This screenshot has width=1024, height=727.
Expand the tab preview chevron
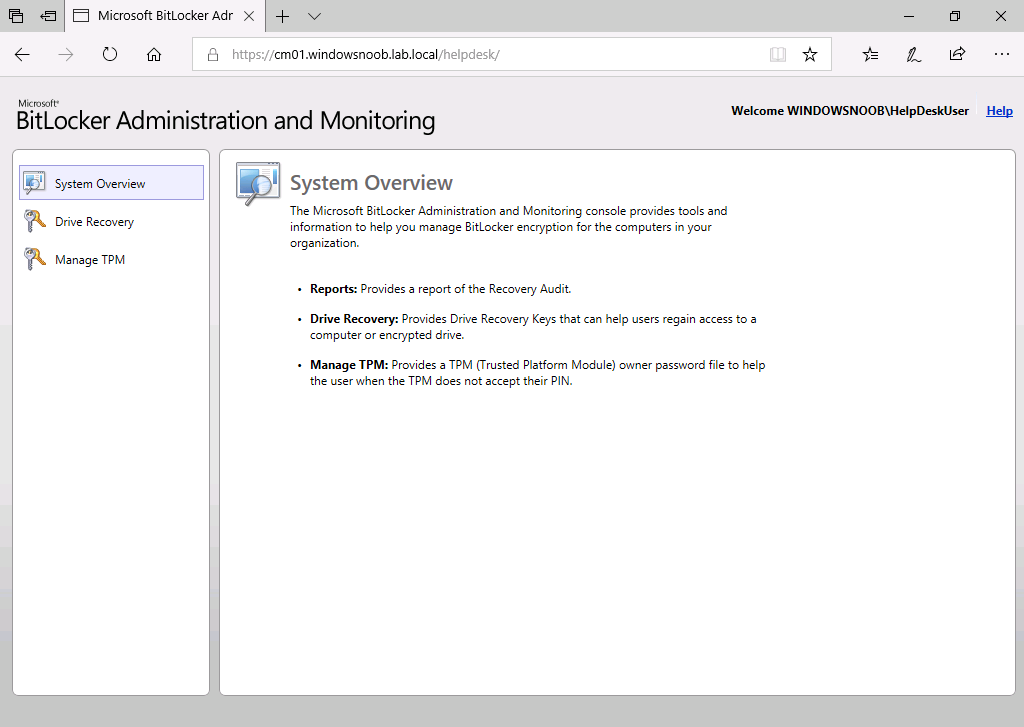[x=314, y=16]
